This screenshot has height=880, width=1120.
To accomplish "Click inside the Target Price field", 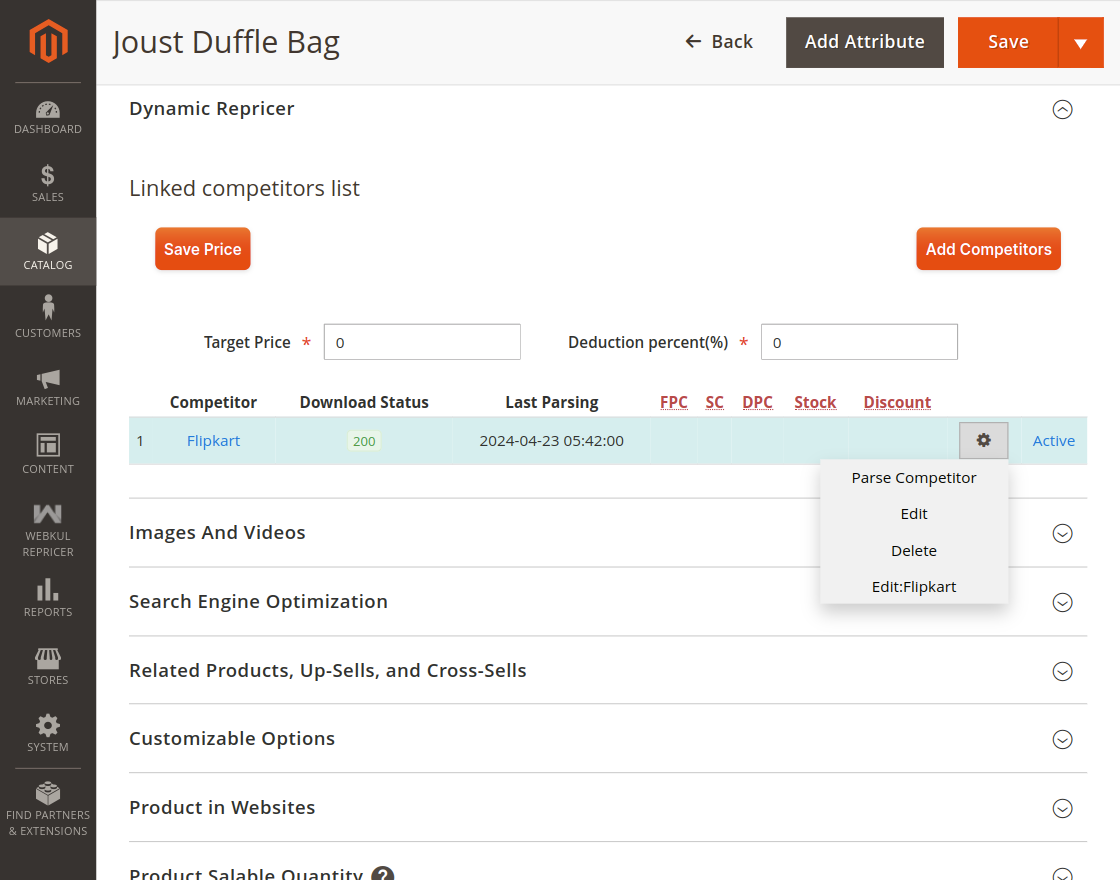I will coord(421,342).
